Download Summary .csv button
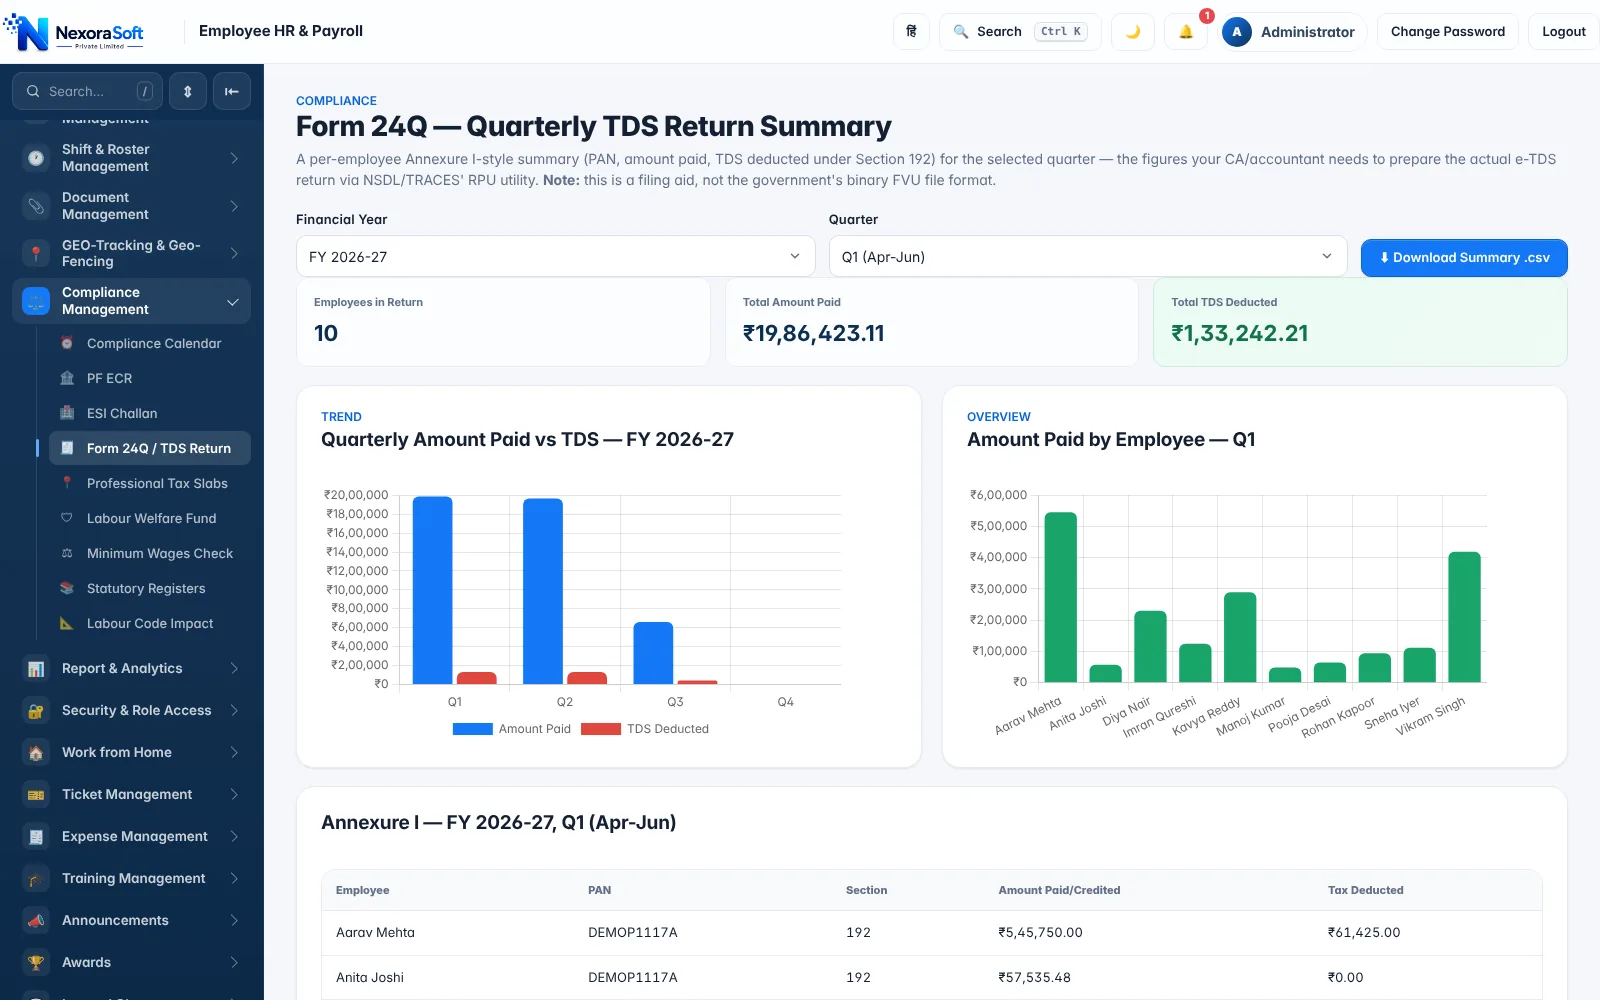Viewport: 1600px width, 1000px height. [1464, 258]
